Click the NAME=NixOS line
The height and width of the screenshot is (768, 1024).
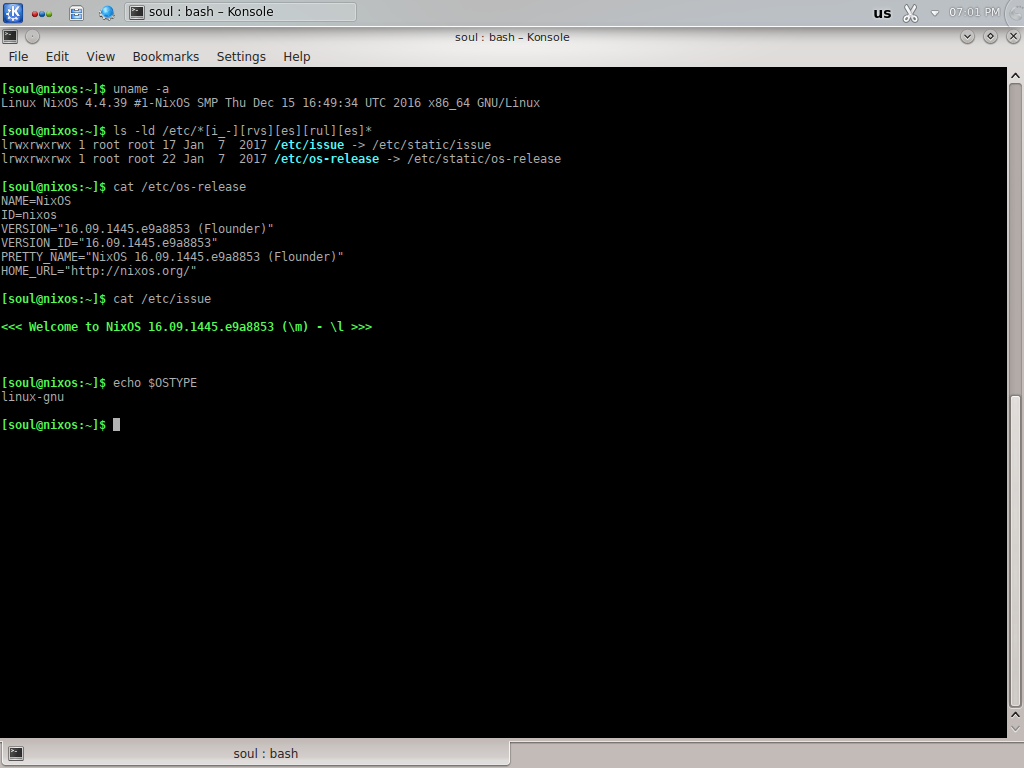coord(36,201)
